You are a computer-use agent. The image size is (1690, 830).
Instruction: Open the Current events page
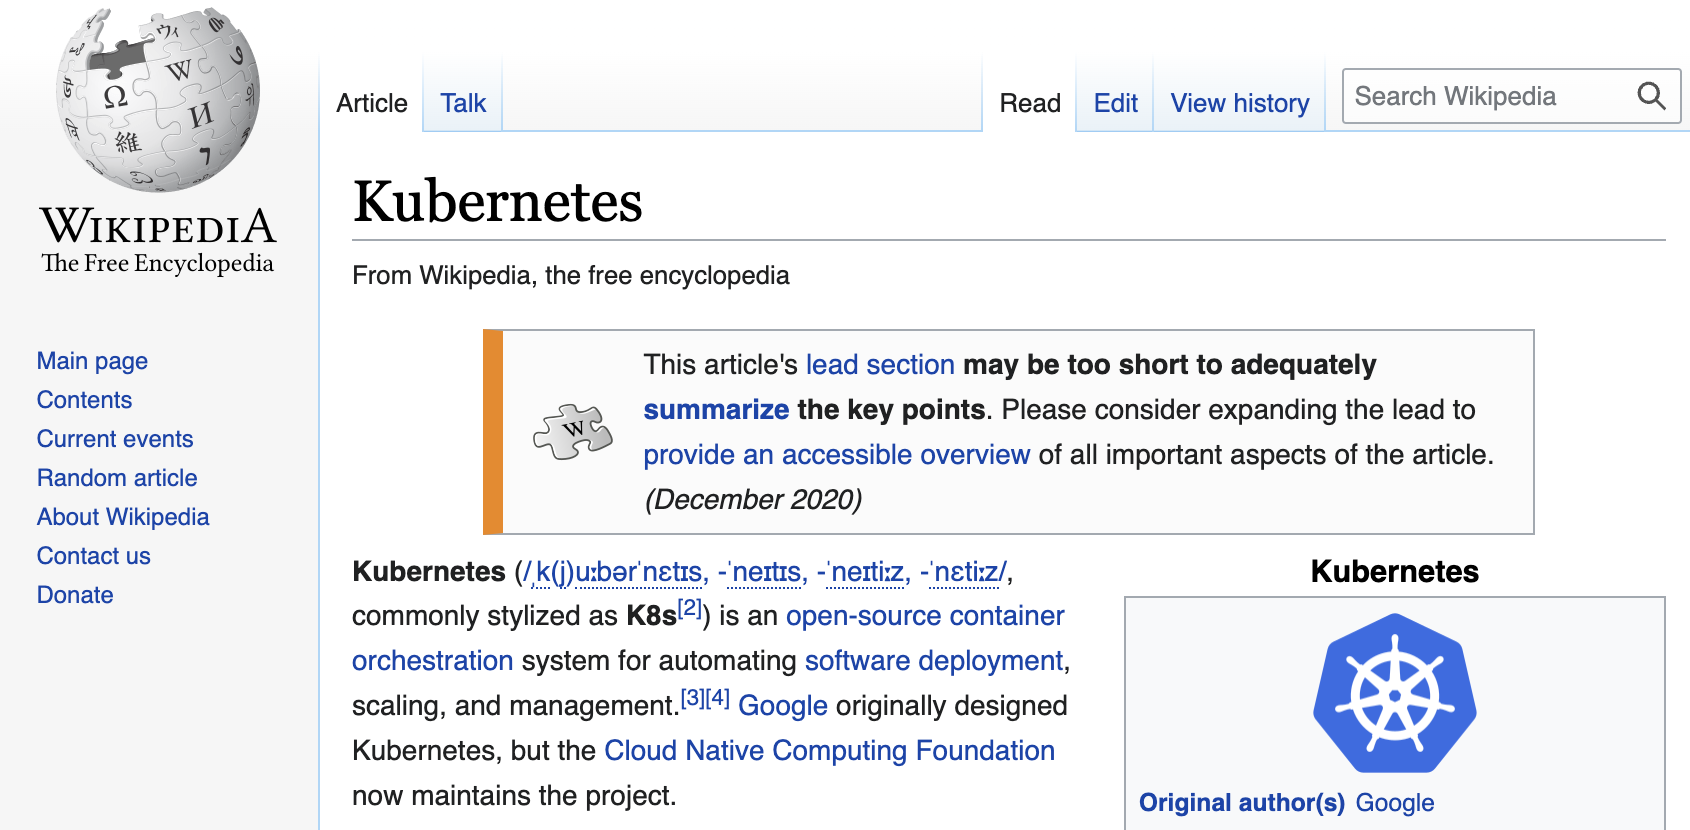coord(114,438)
